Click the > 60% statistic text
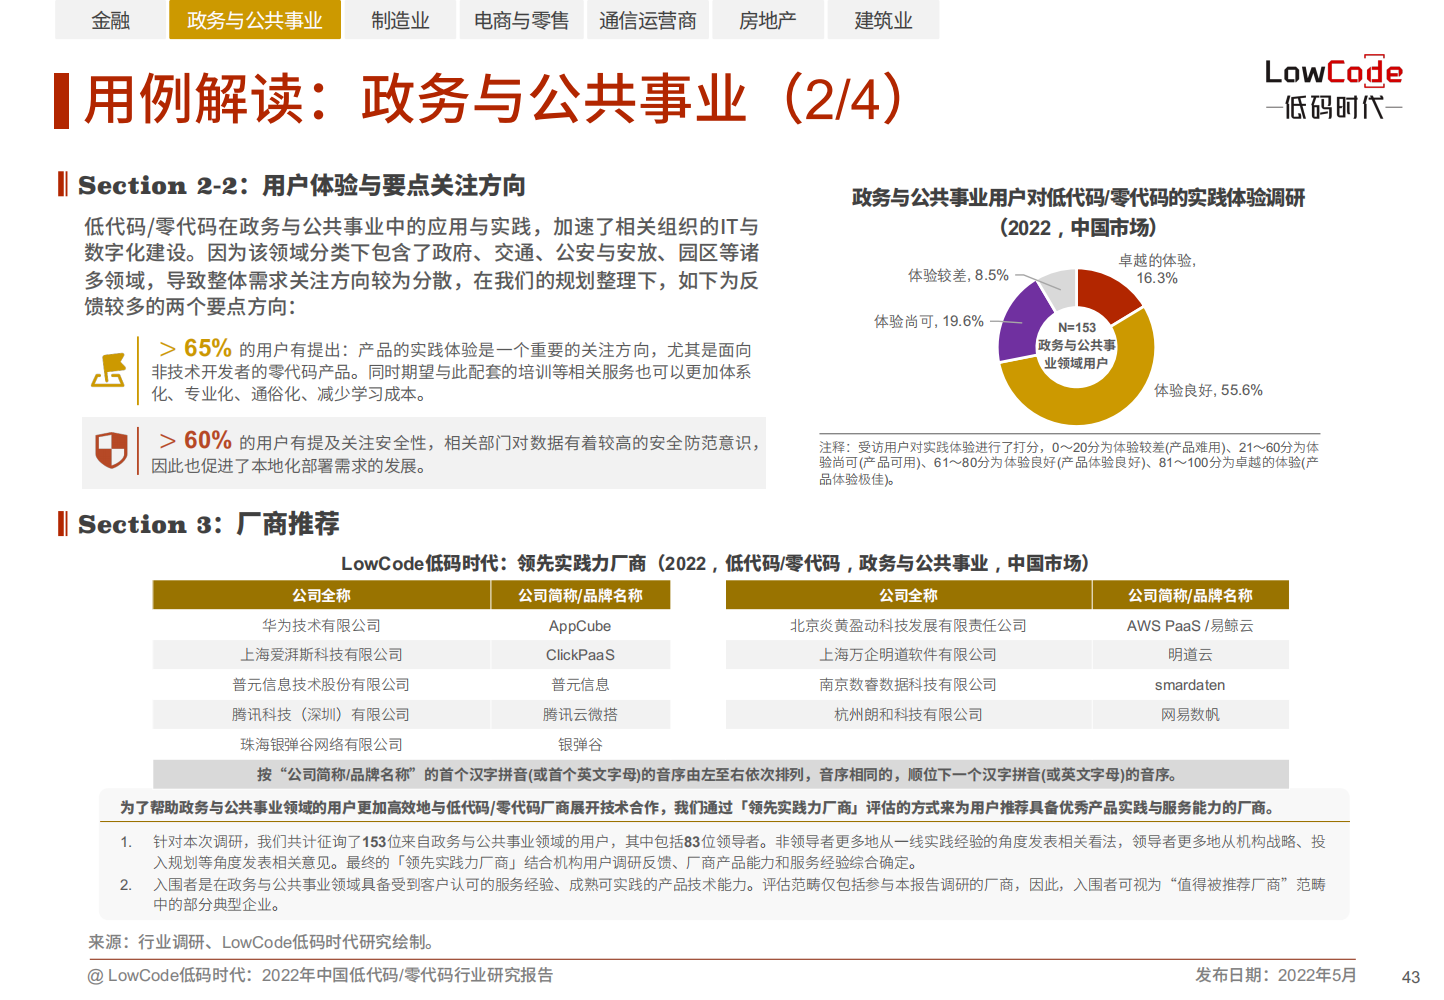The width and height of the screenshot is (1444, 1000). point(195,440)
